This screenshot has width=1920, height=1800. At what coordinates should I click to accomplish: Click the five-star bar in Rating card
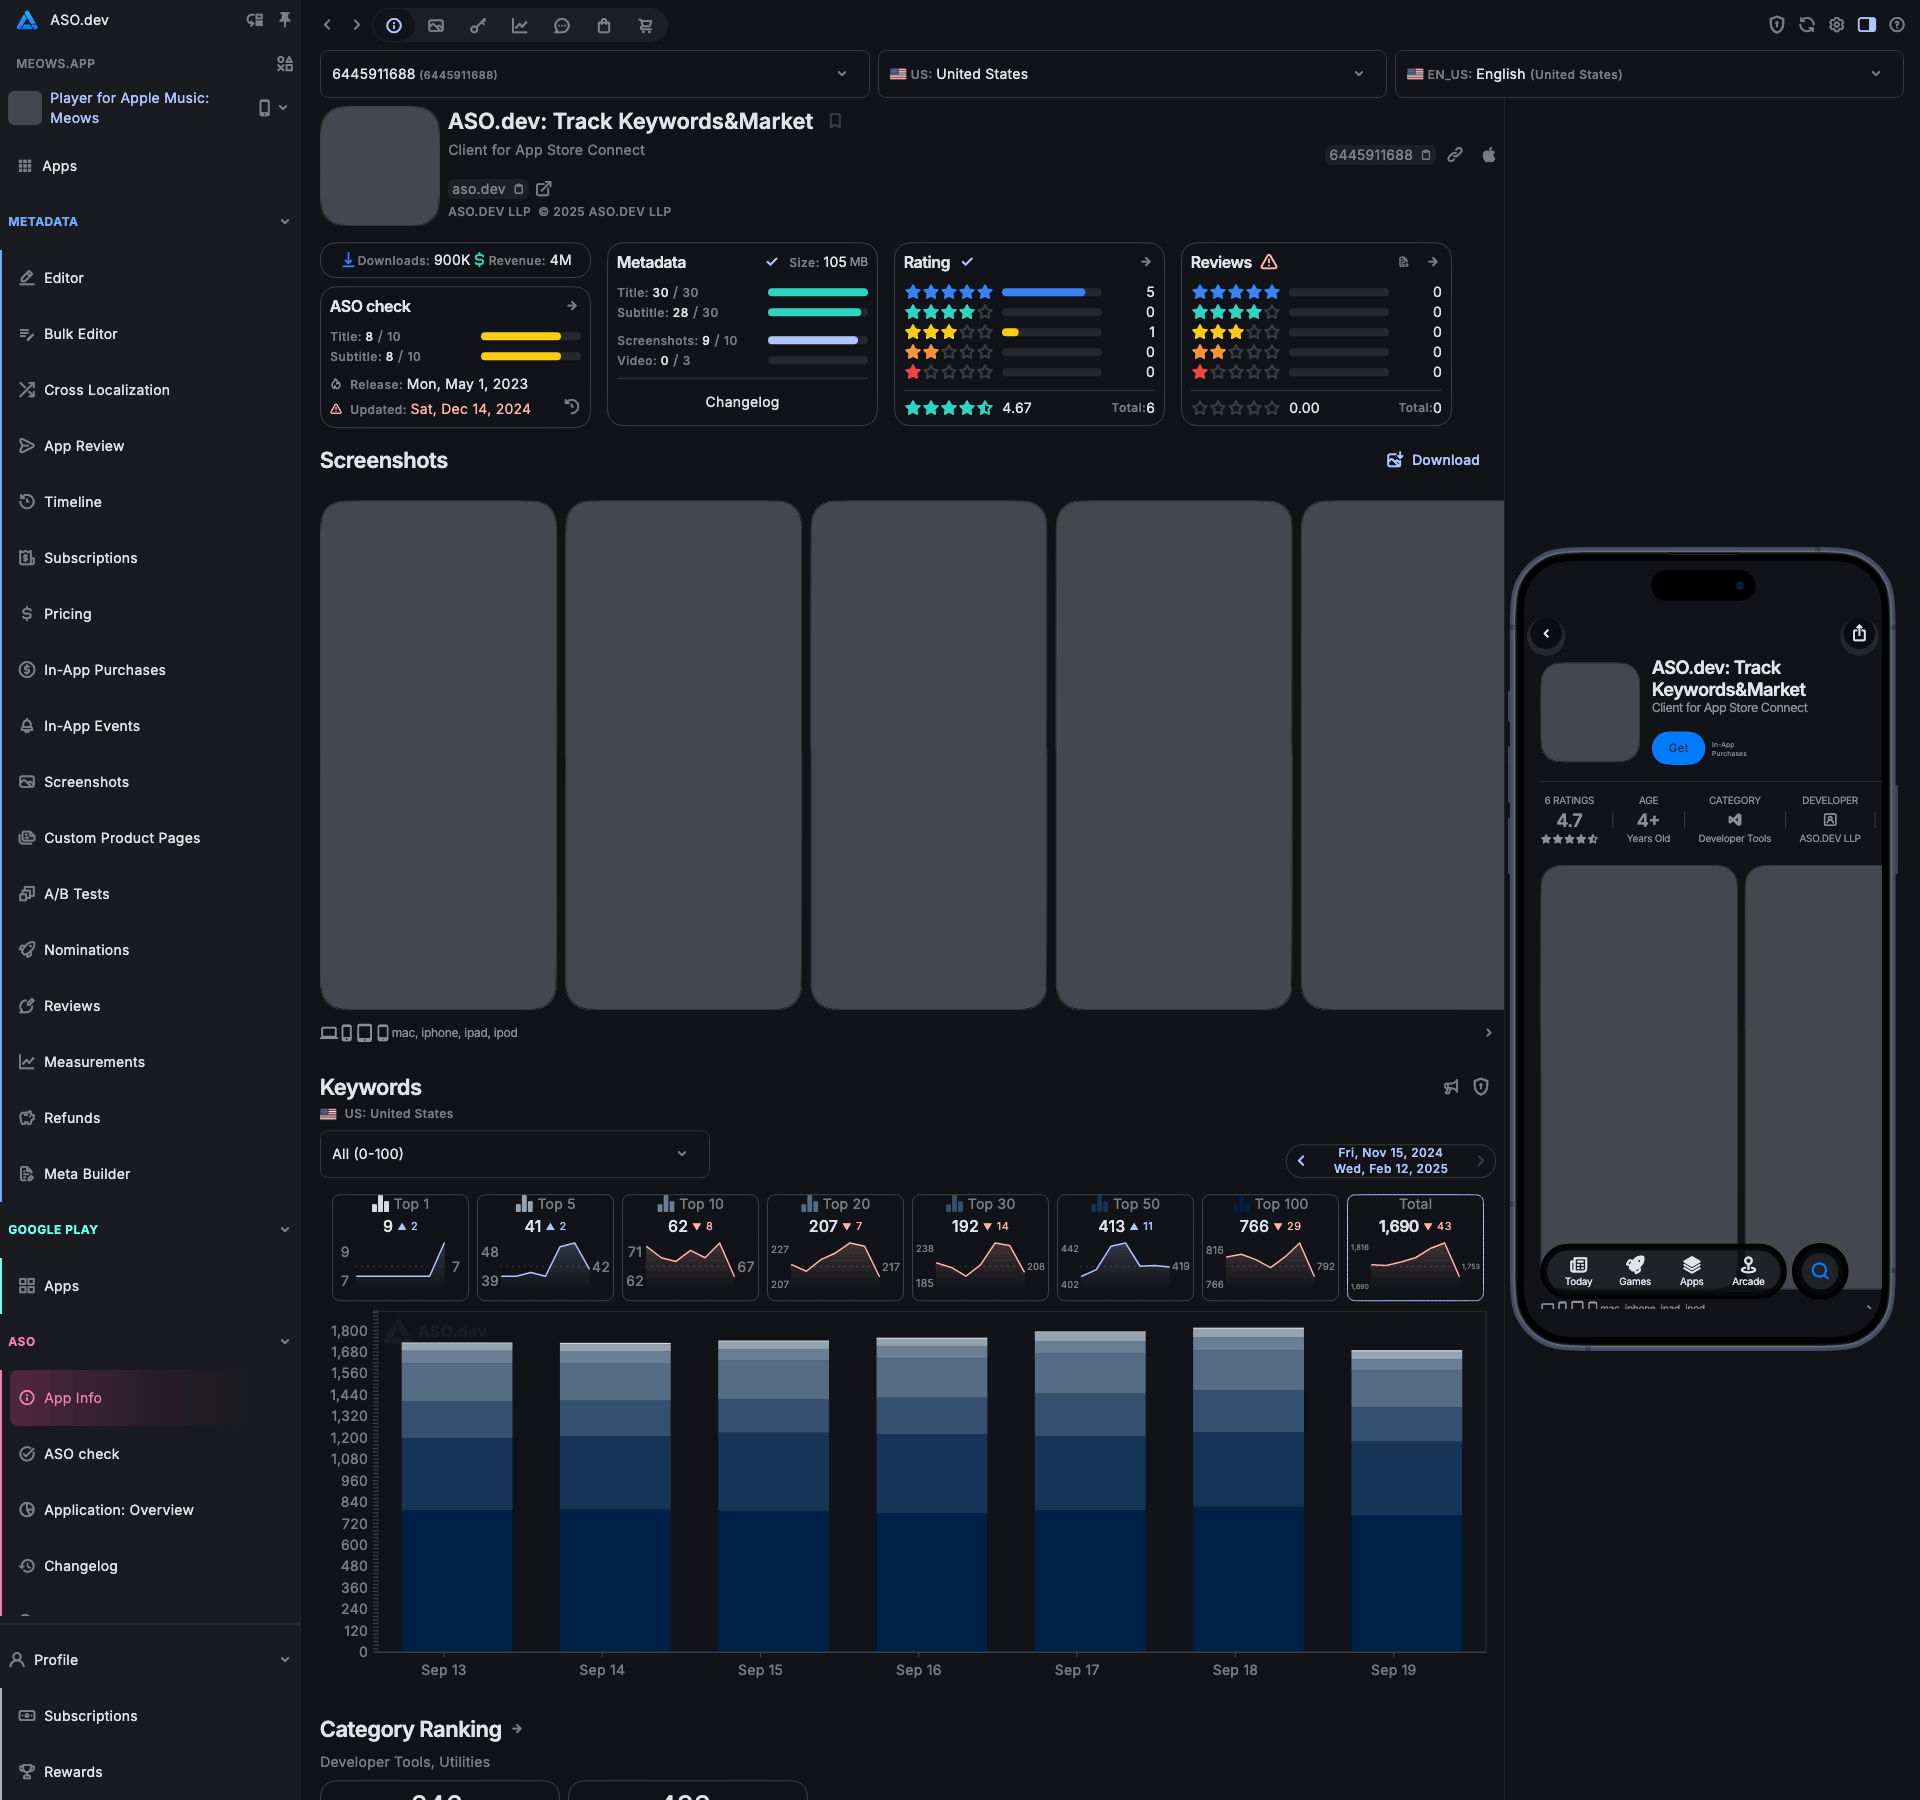pyautogui.click(x=1052, y=293)
